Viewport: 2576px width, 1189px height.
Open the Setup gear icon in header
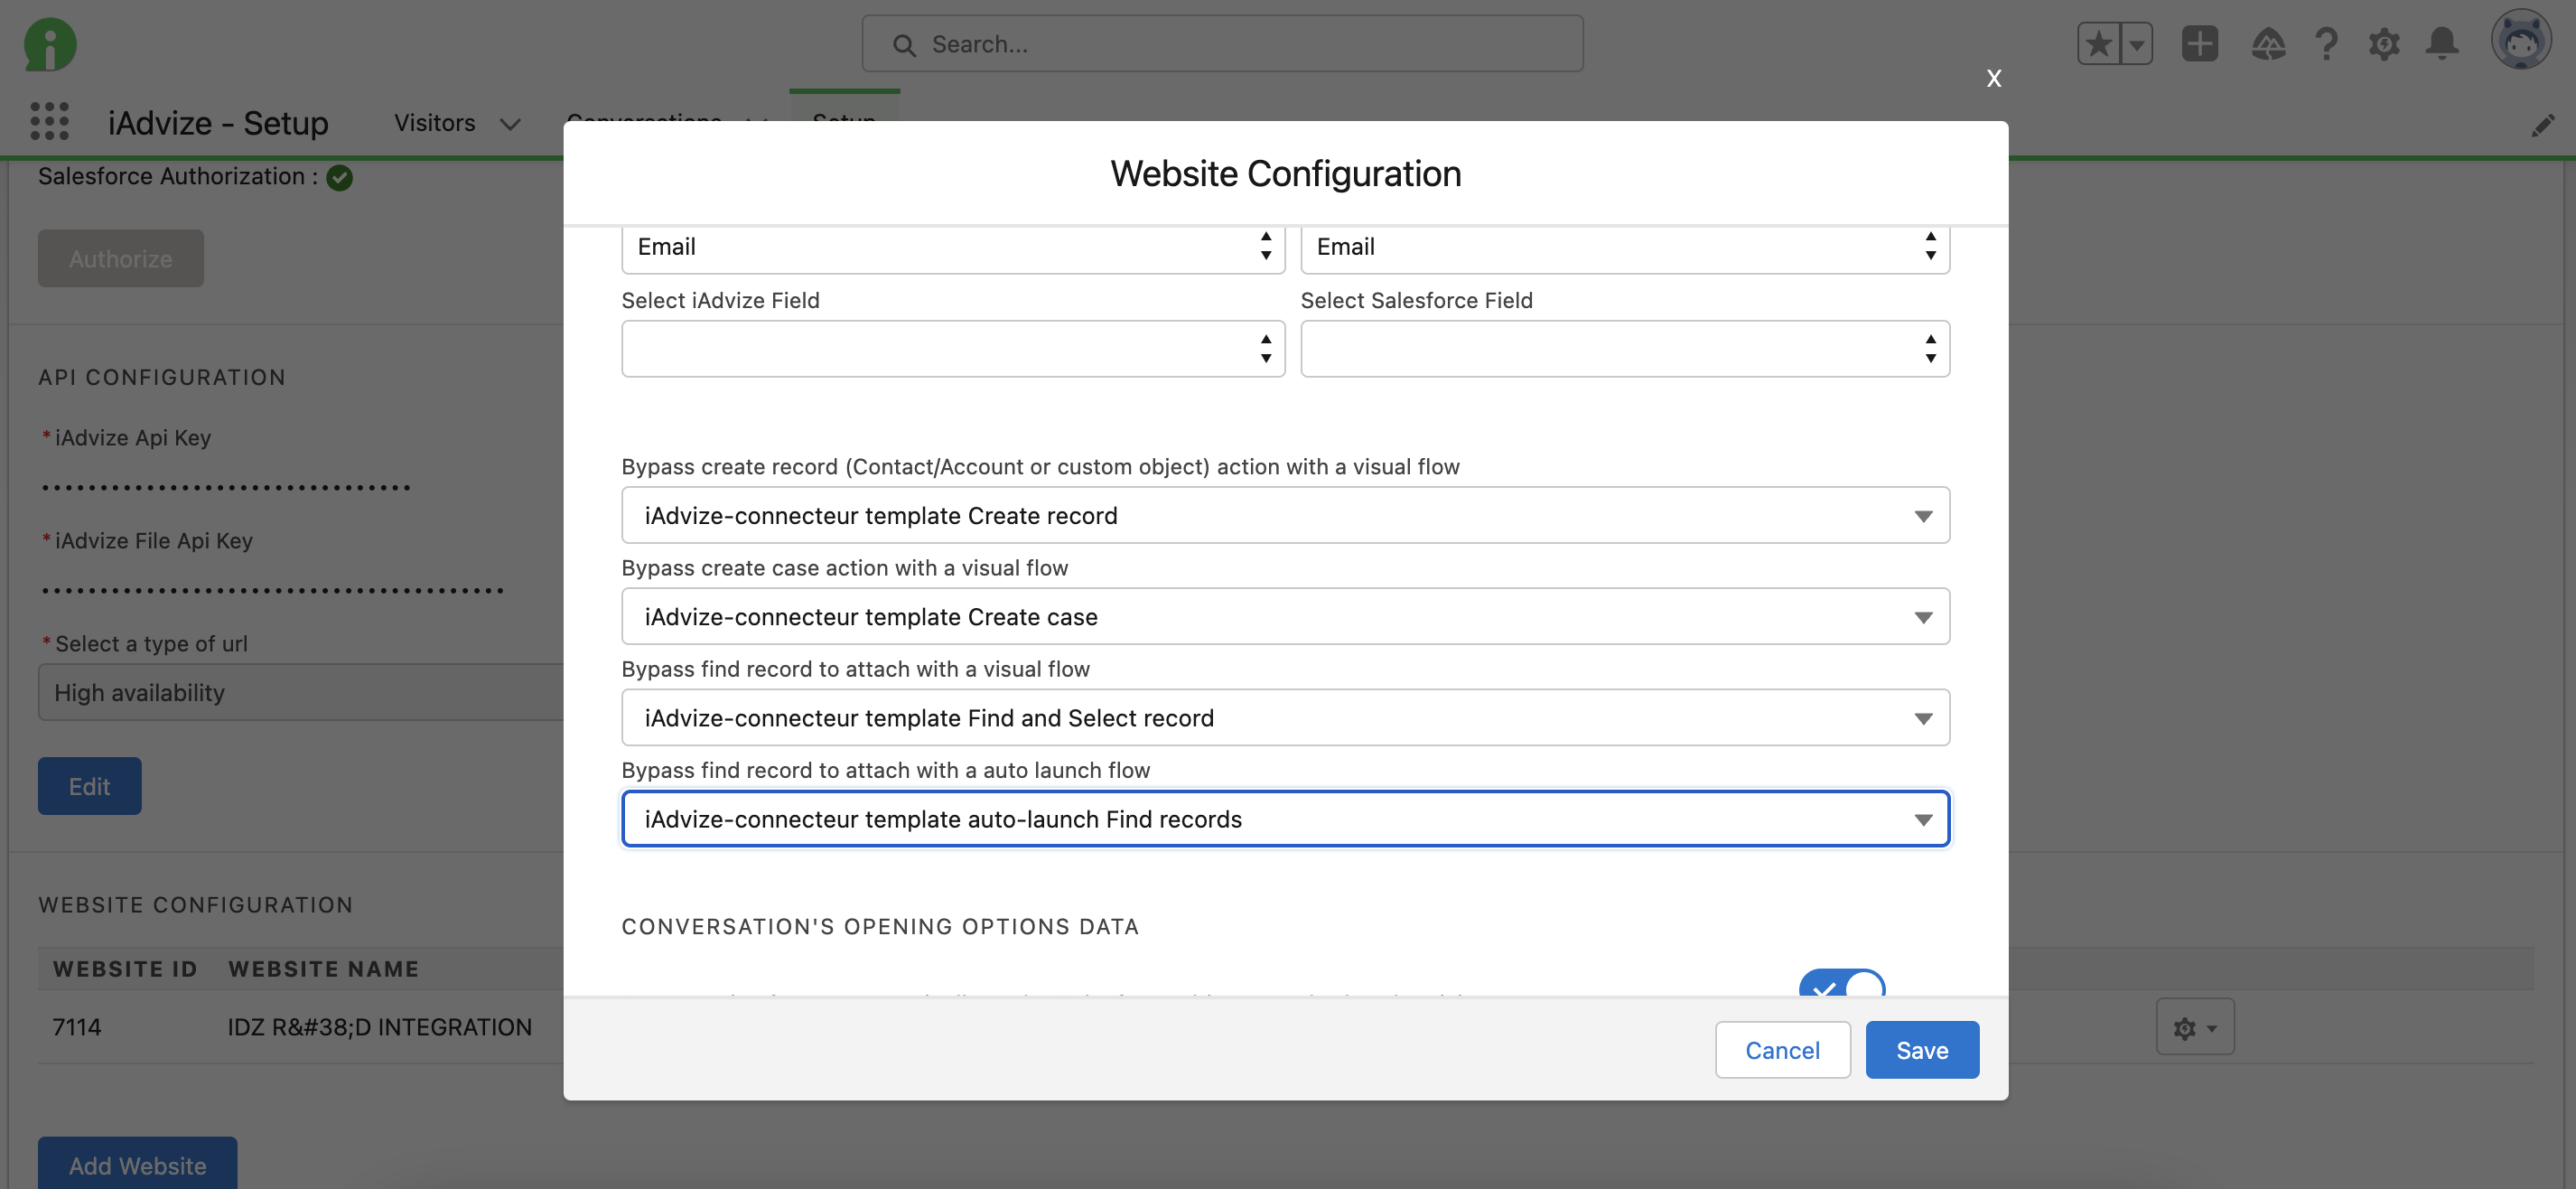[x=2384, y=44]
